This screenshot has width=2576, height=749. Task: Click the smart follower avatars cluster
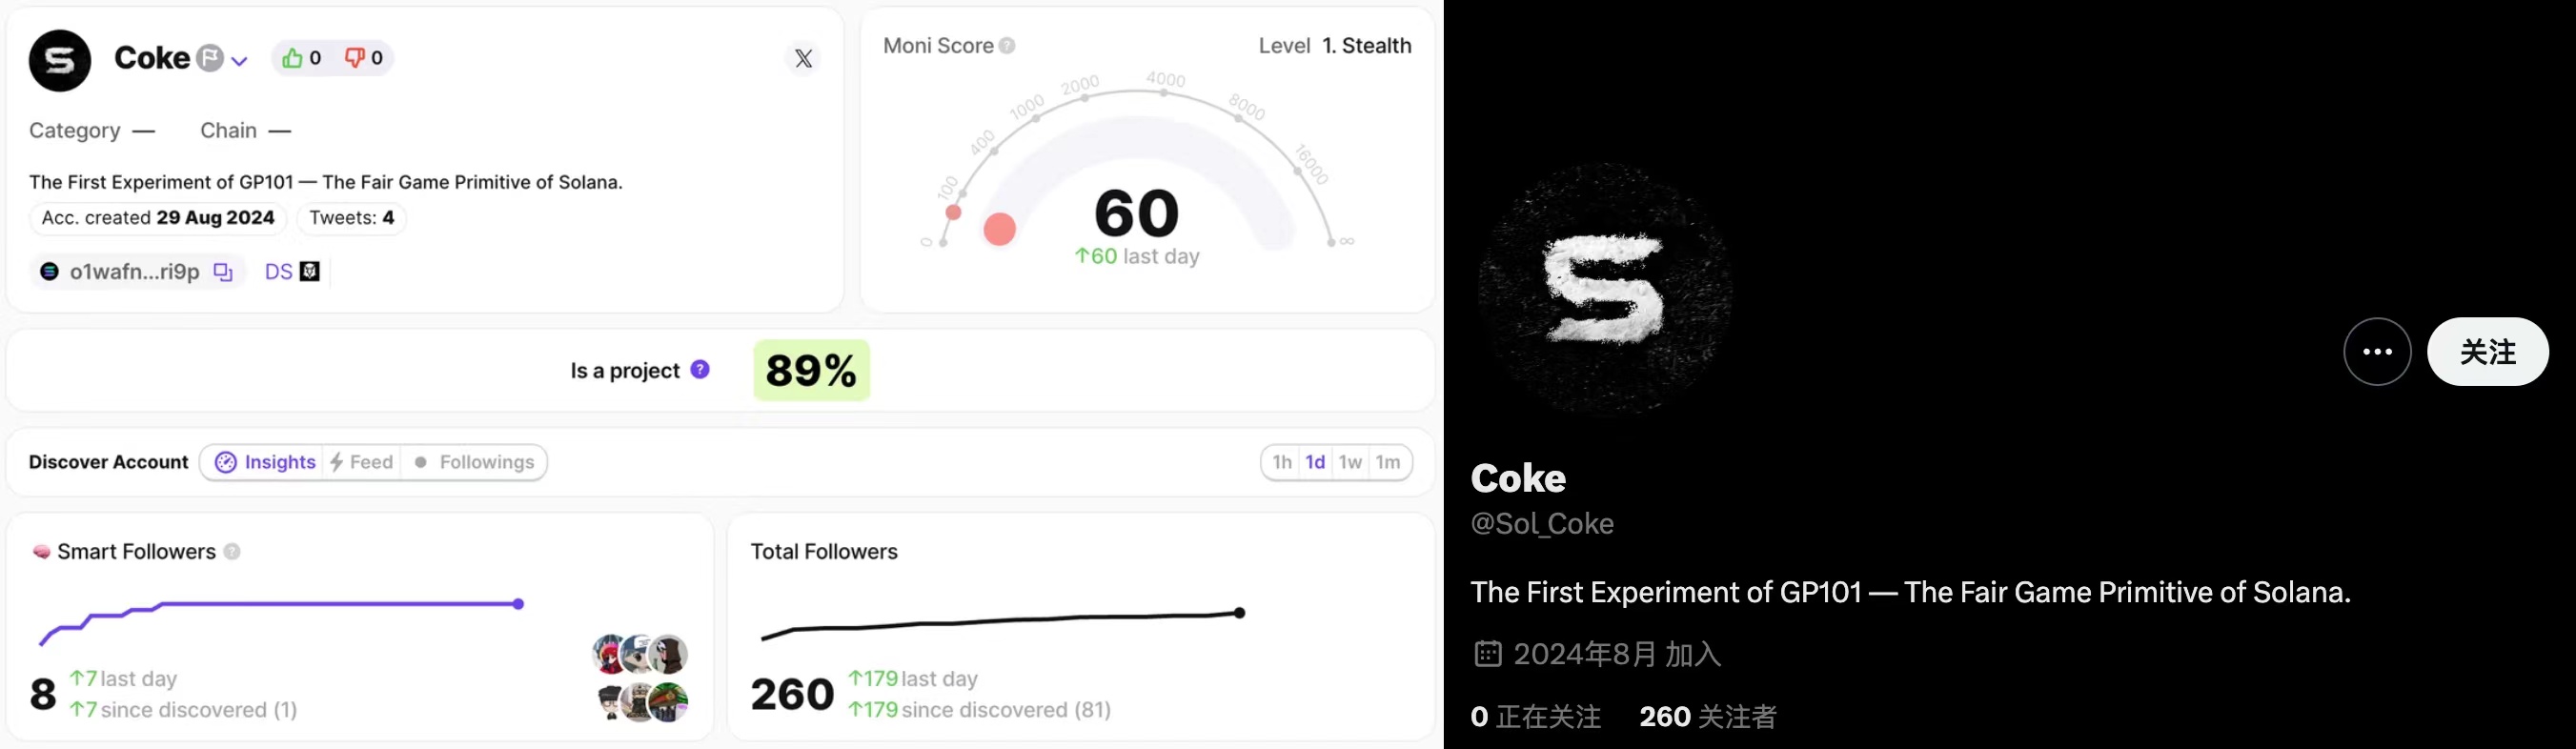[x=641, y=678]
